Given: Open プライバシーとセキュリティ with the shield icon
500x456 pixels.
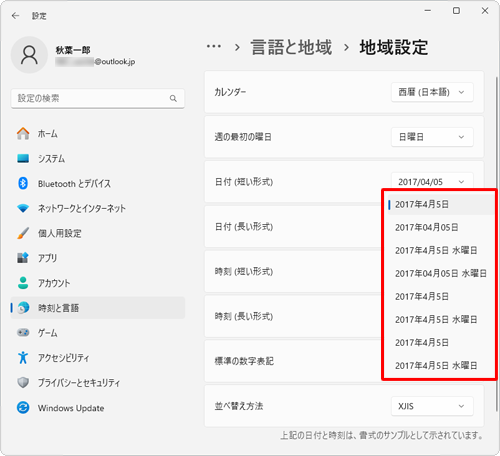Looking at the screenshot, I should pyautogui.click(x=98, y=383).
